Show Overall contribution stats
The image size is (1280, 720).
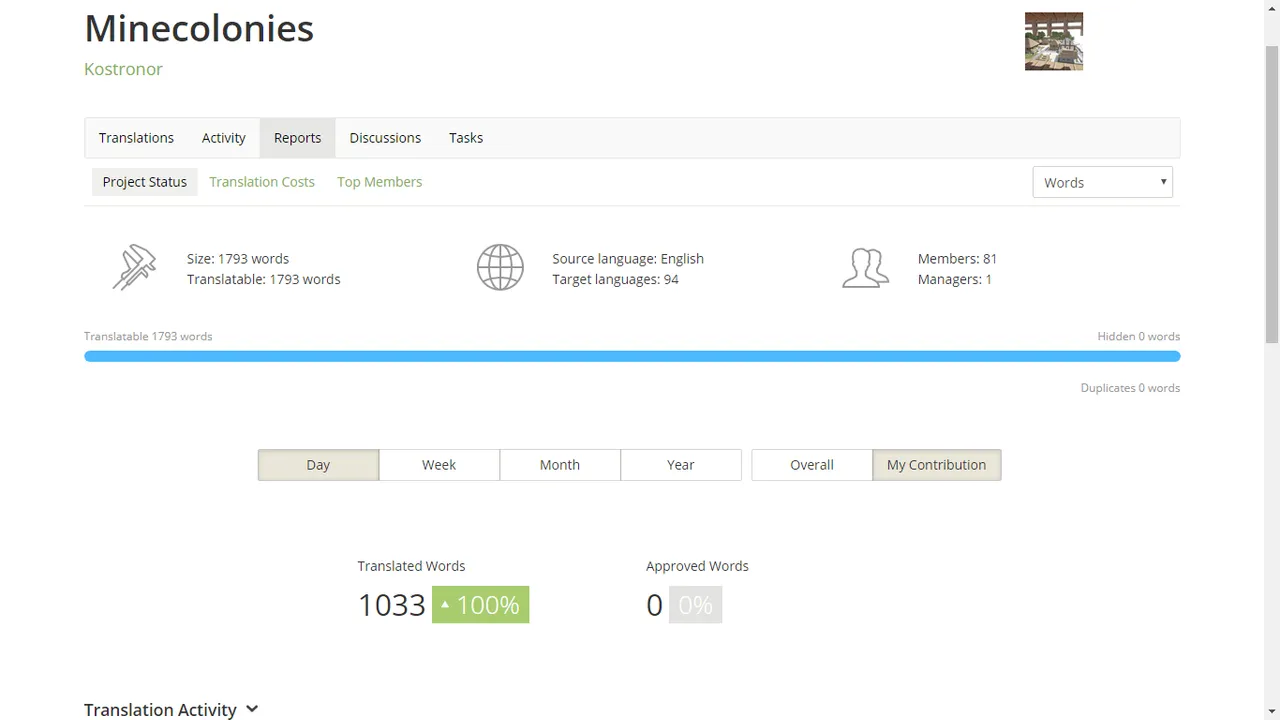pos(812,465)
